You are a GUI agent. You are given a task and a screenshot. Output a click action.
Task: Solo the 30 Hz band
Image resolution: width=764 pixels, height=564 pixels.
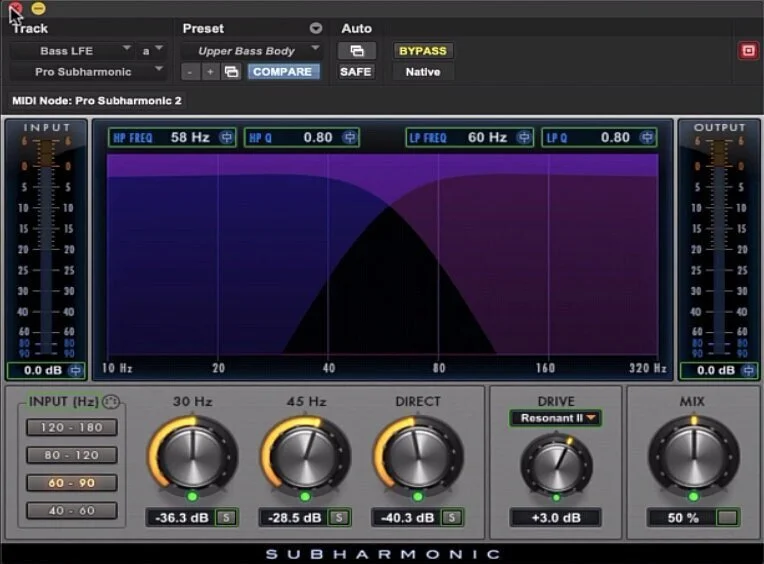226,517
